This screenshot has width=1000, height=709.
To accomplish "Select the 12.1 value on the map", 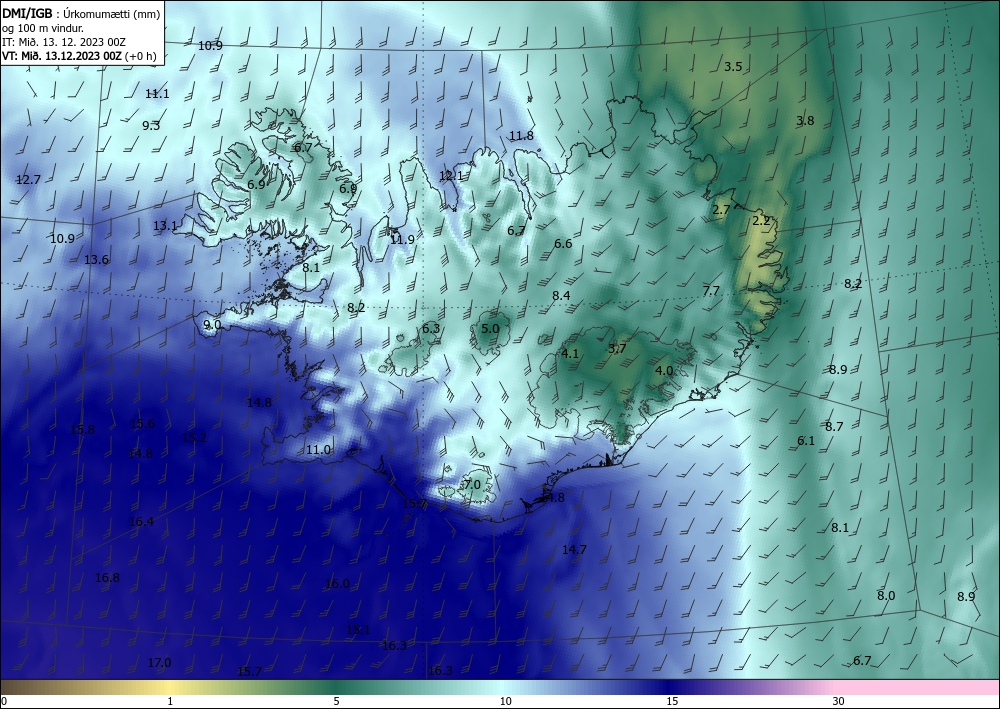I will tap(451, 176).
